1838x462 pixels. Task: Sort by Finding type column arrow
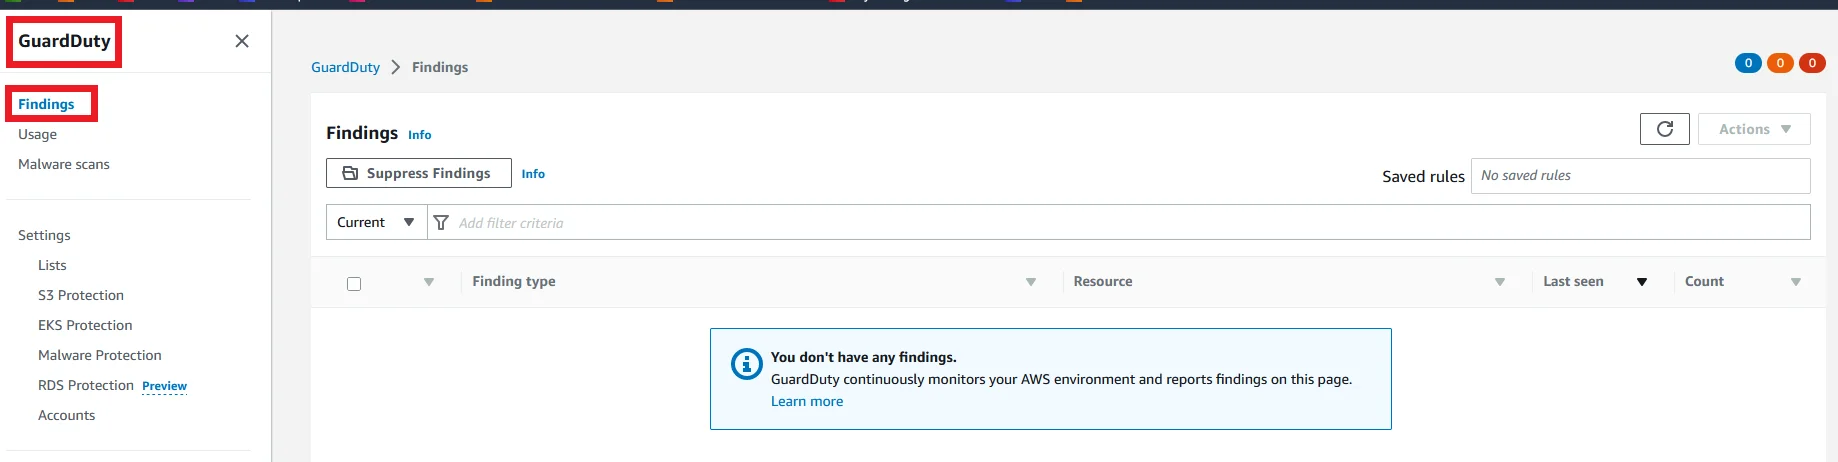[x=1031, y=282]
